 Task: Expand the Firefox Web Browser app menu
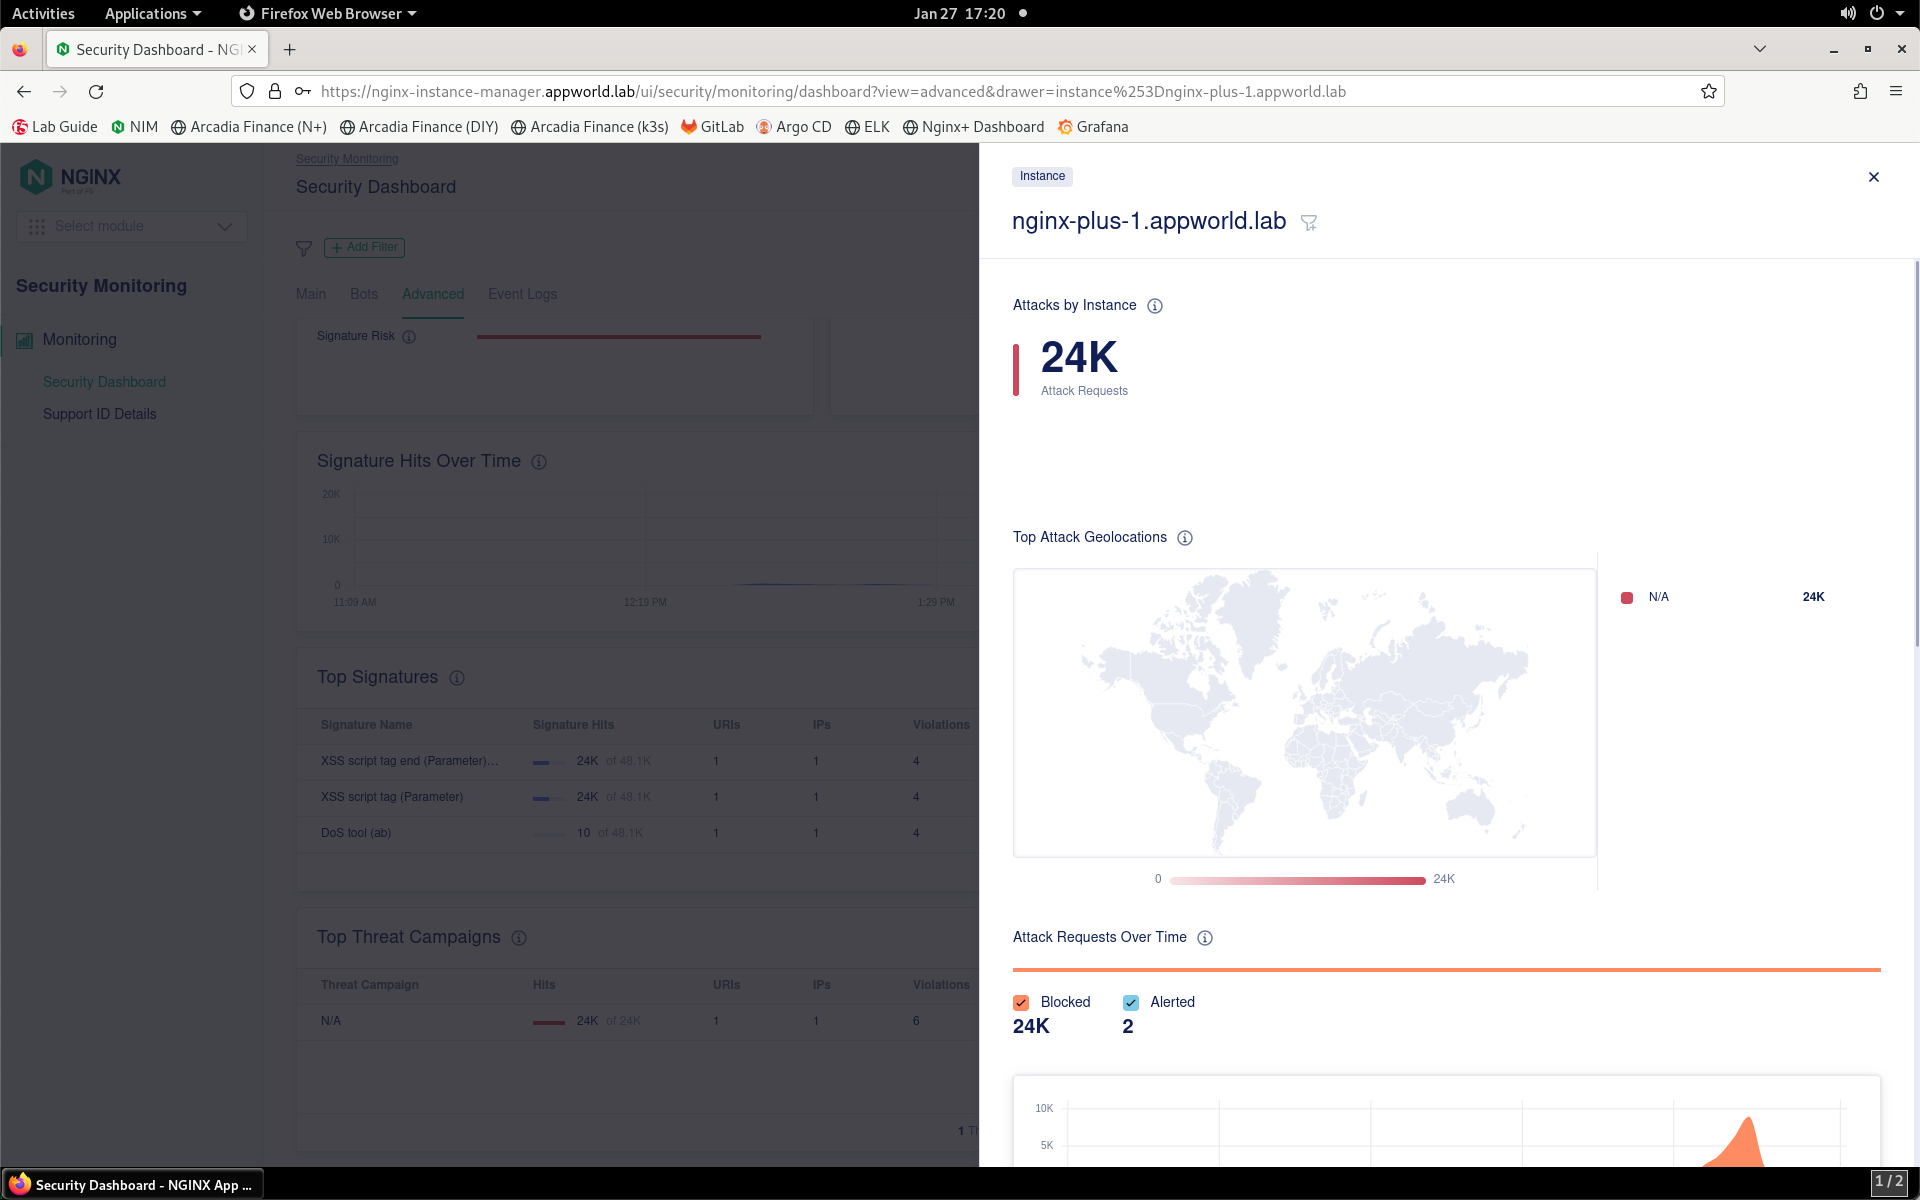tap(327, 13)
